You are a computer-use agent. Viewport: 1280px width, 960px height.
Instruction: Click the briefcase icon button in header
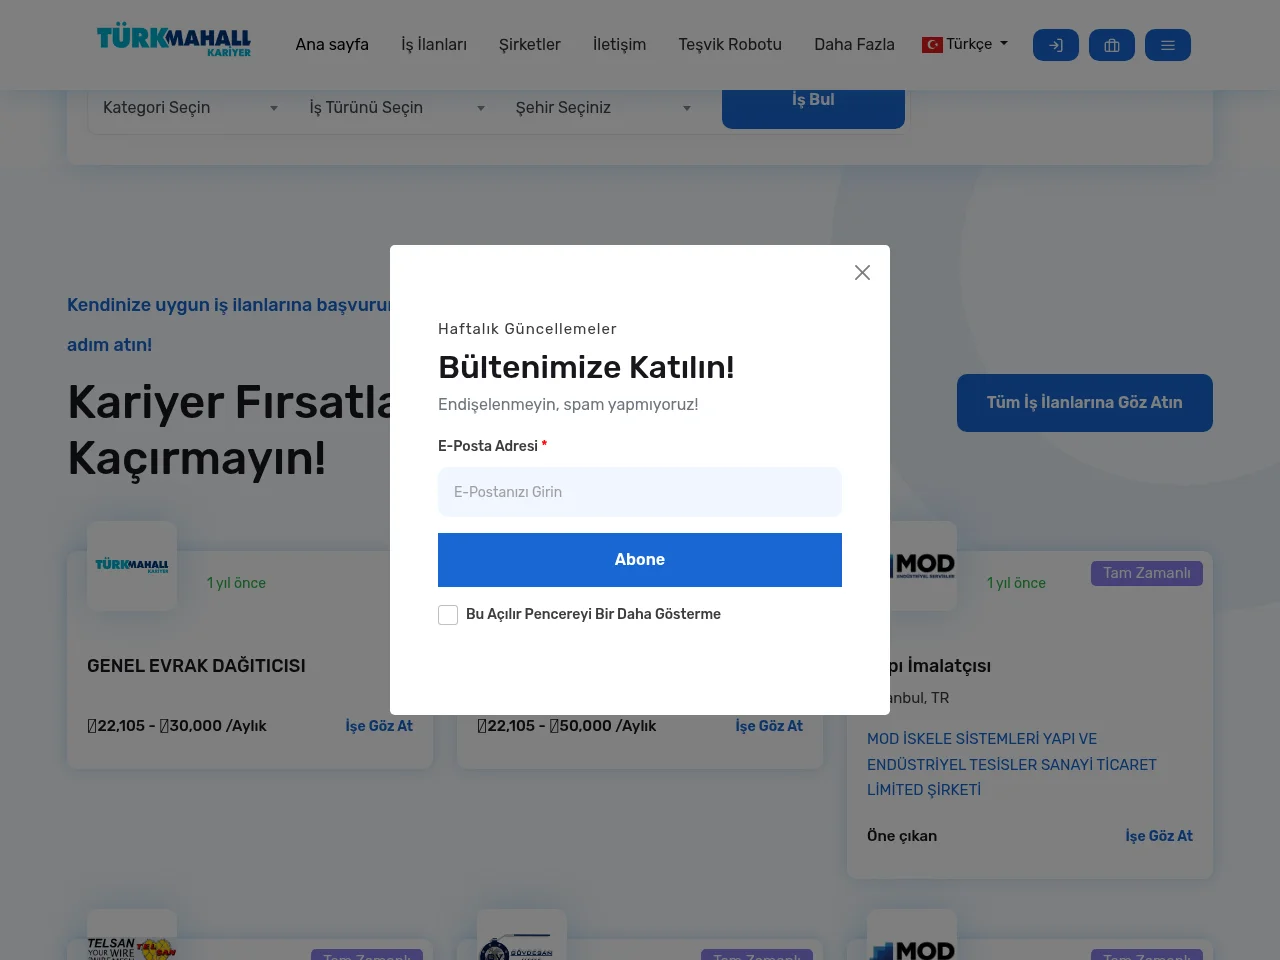(x=1111, y=45)
